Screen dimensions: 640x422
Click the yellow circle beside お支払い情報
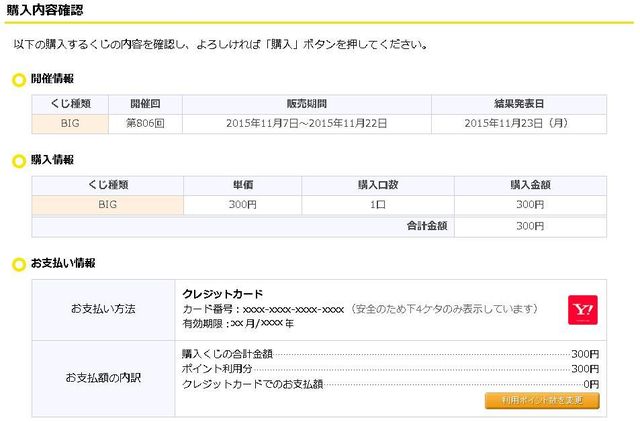coord(18,264)
